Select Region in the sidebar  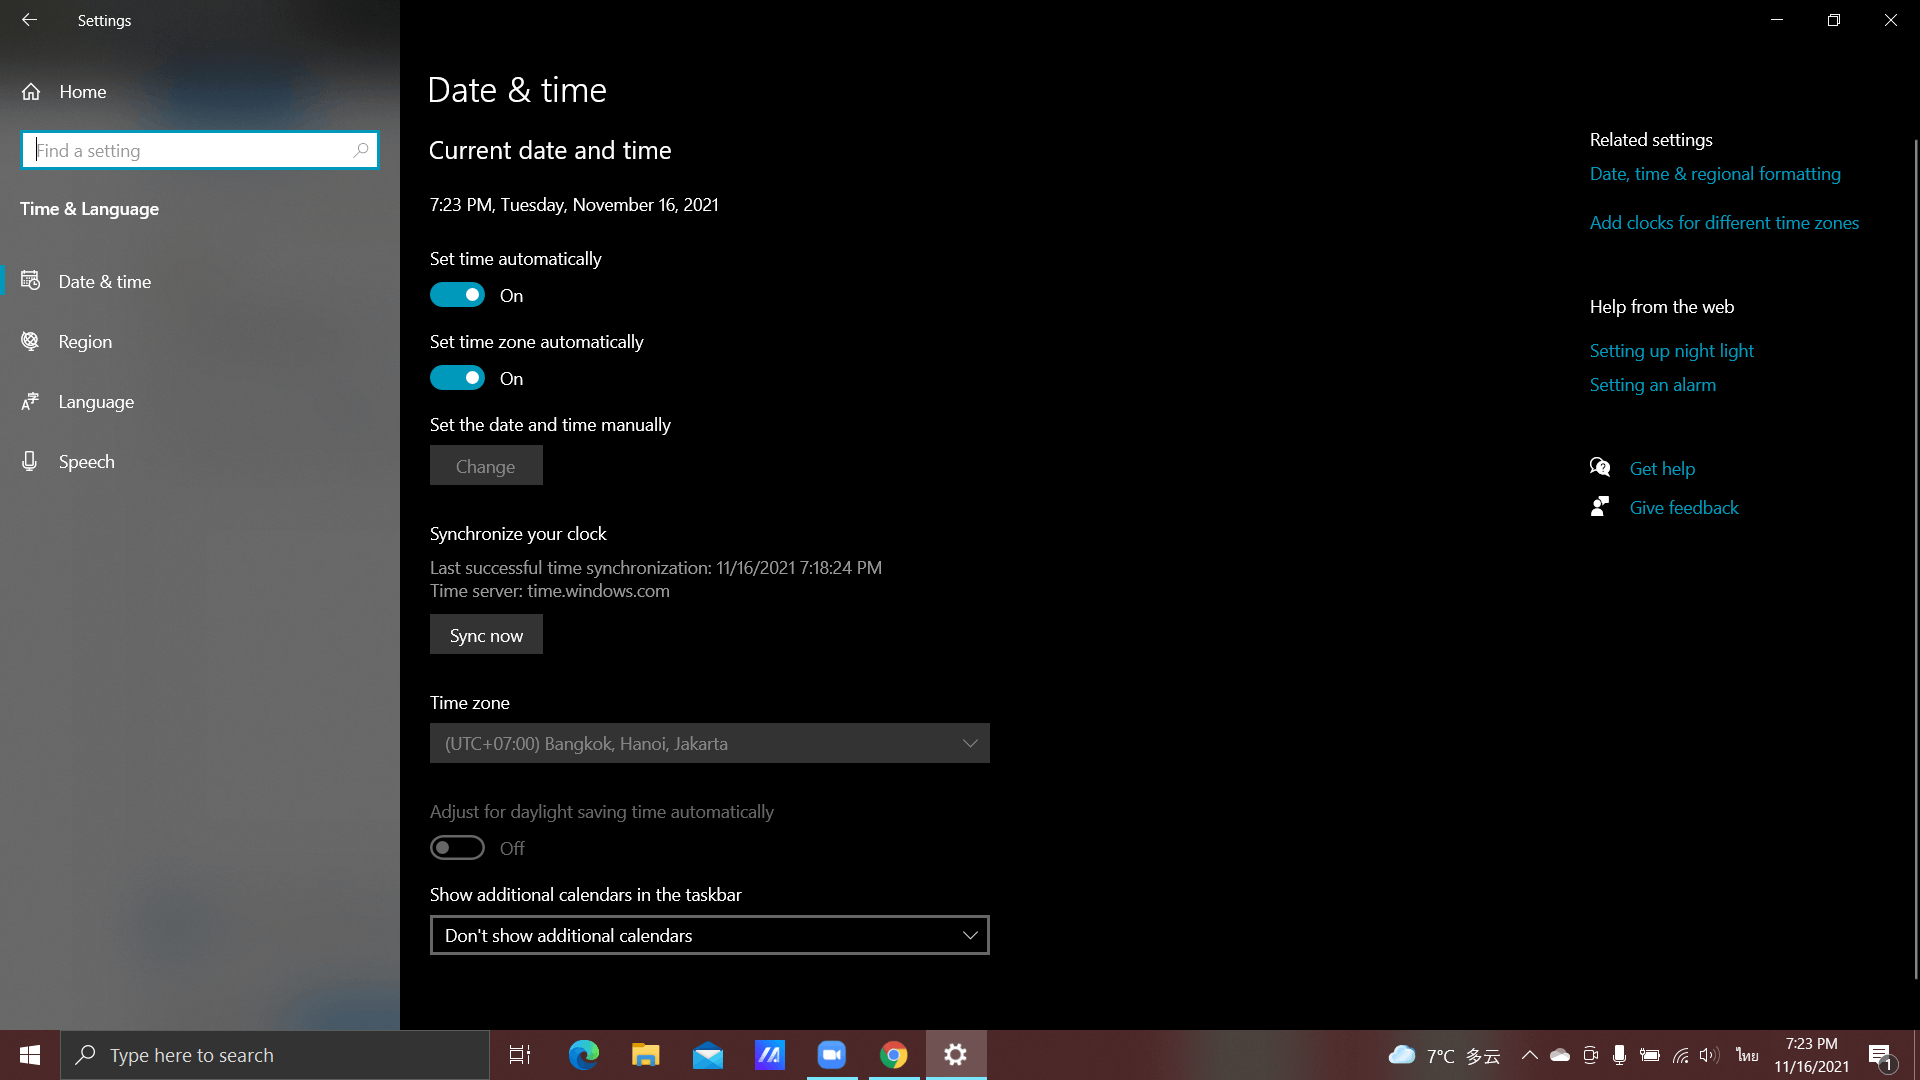tap(85, 342)
